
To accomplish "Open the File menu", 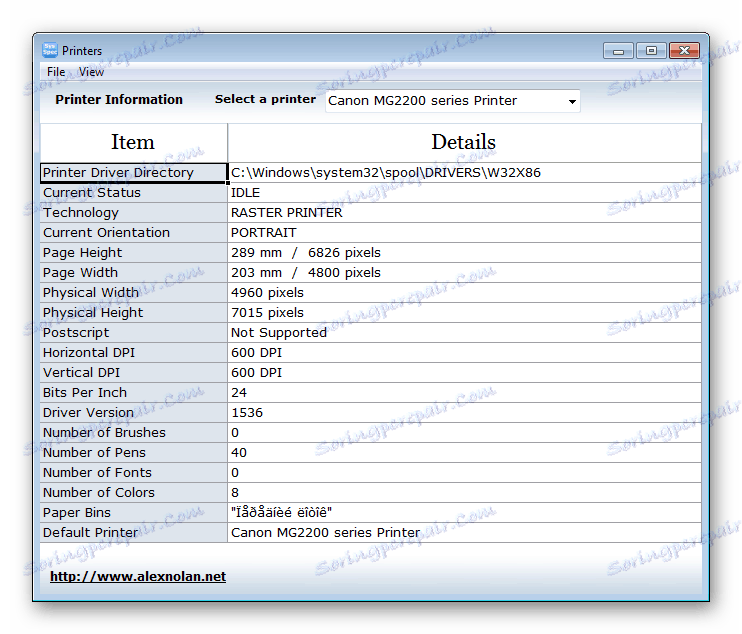I will (56, 72).
